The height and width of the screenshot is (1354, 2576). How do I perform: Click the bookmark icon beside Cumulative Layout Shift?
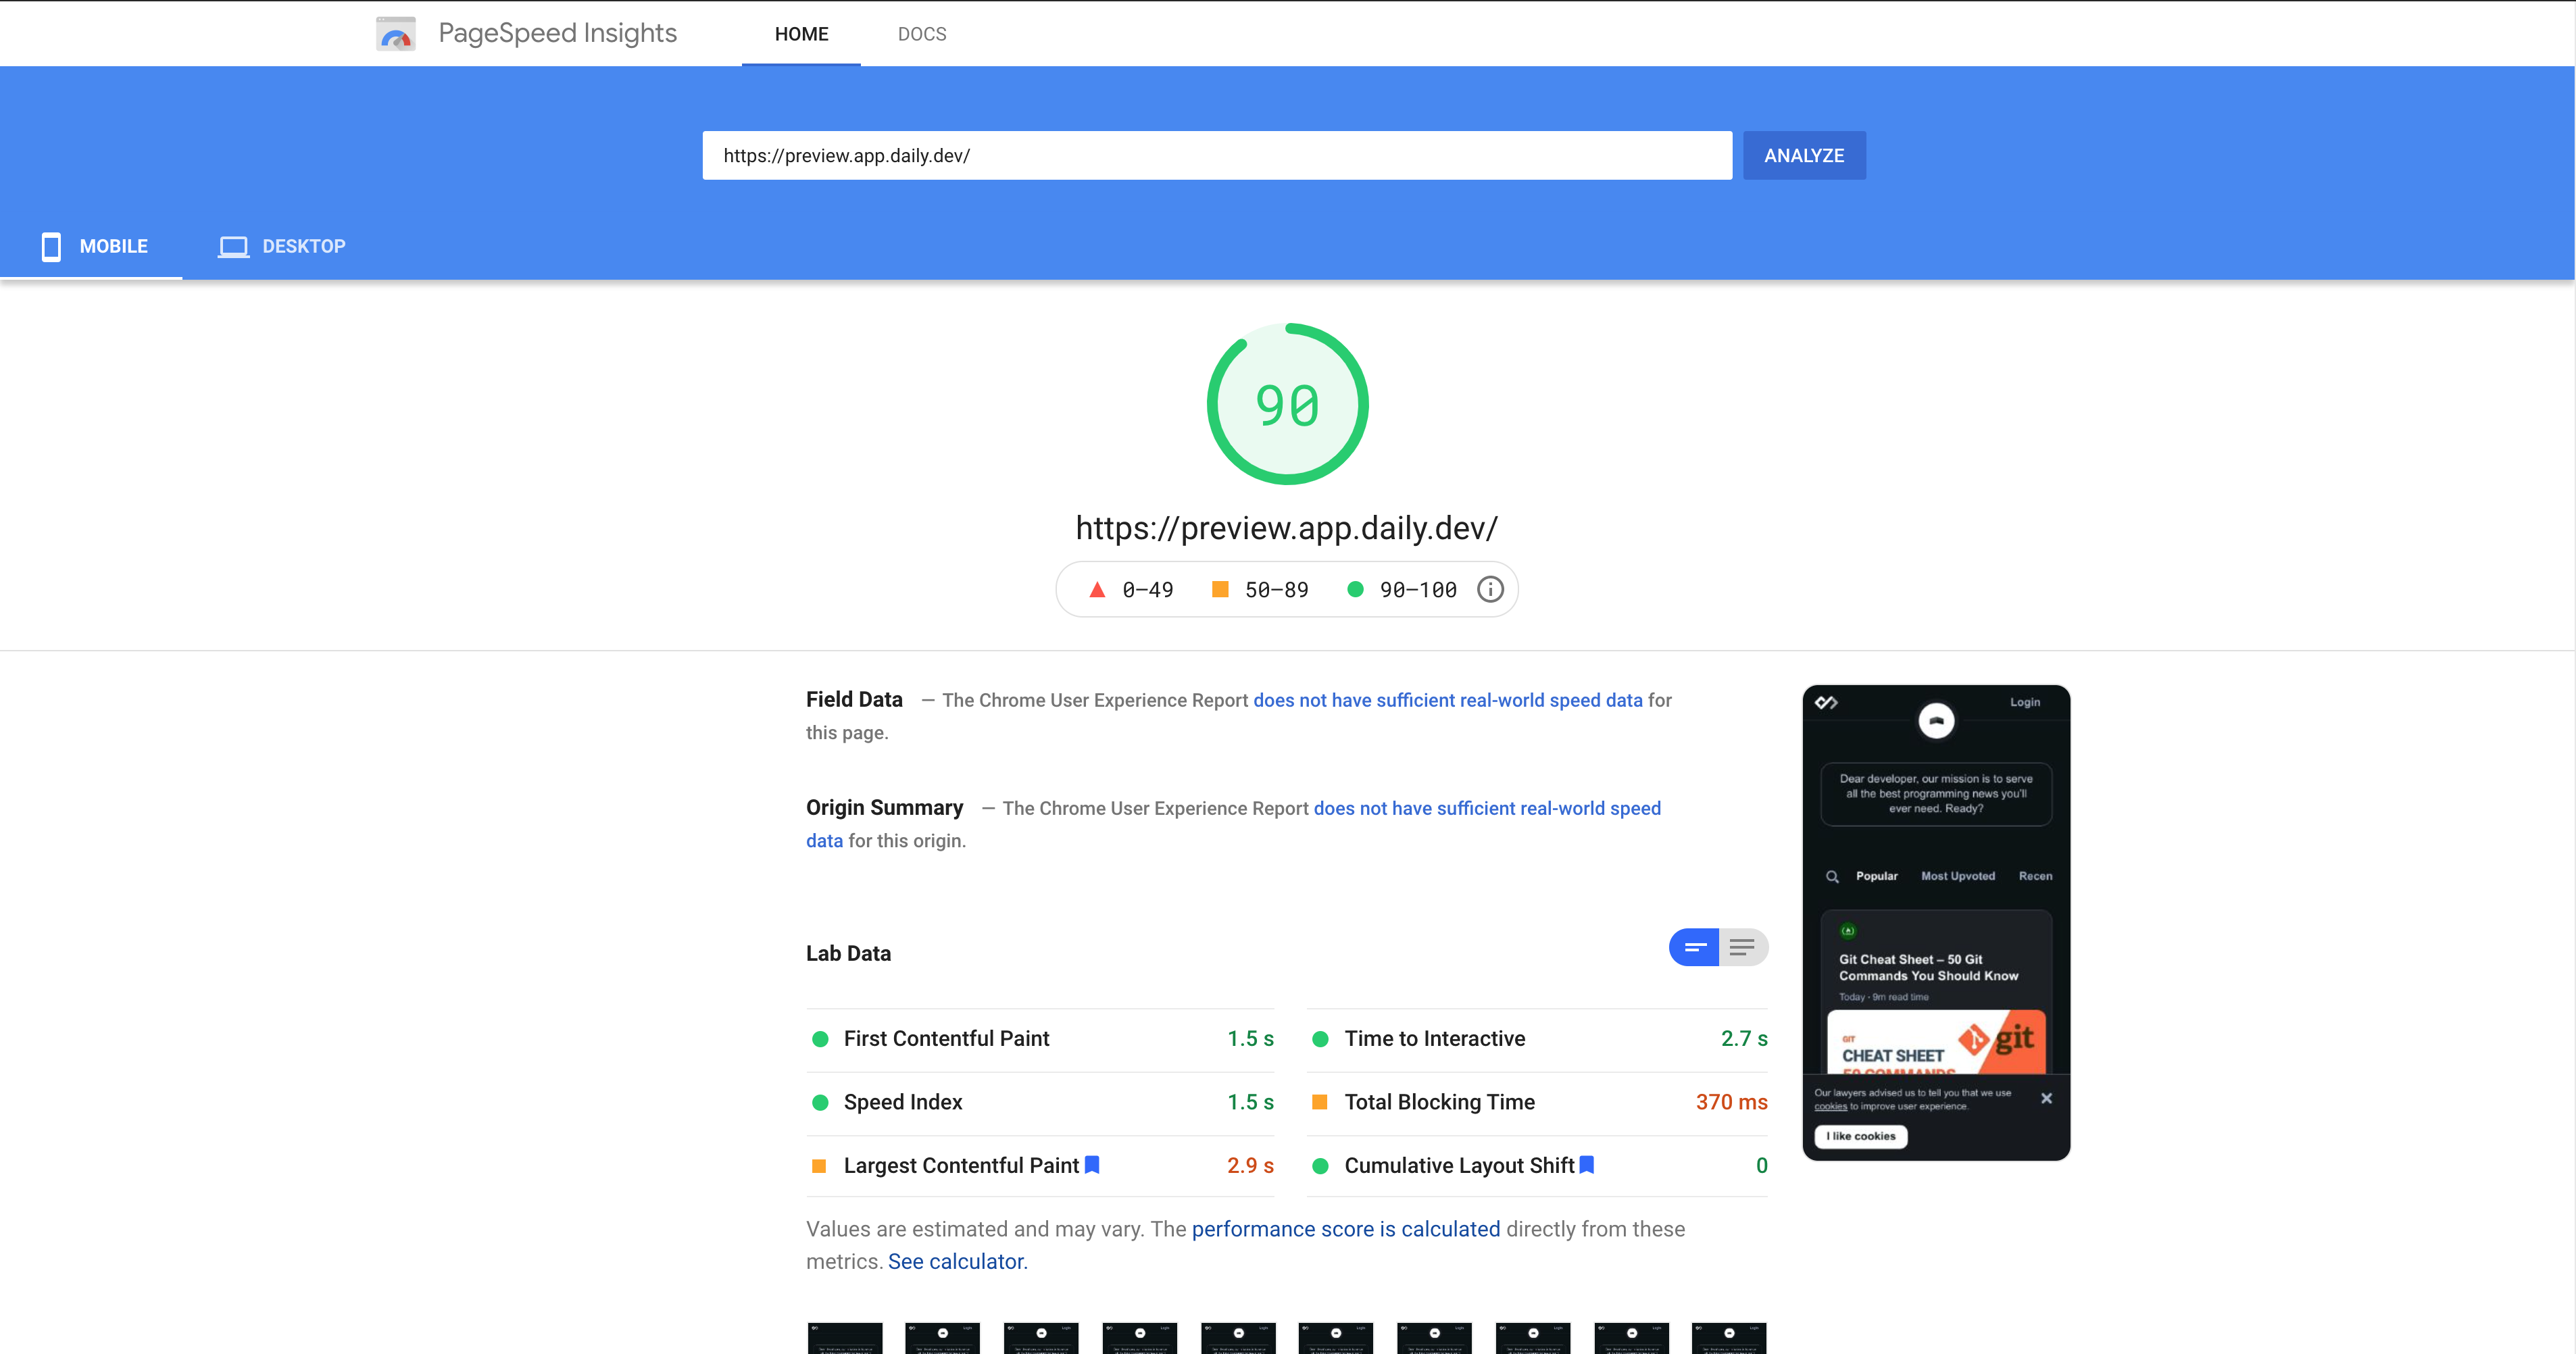(x=1586, y=1165)
